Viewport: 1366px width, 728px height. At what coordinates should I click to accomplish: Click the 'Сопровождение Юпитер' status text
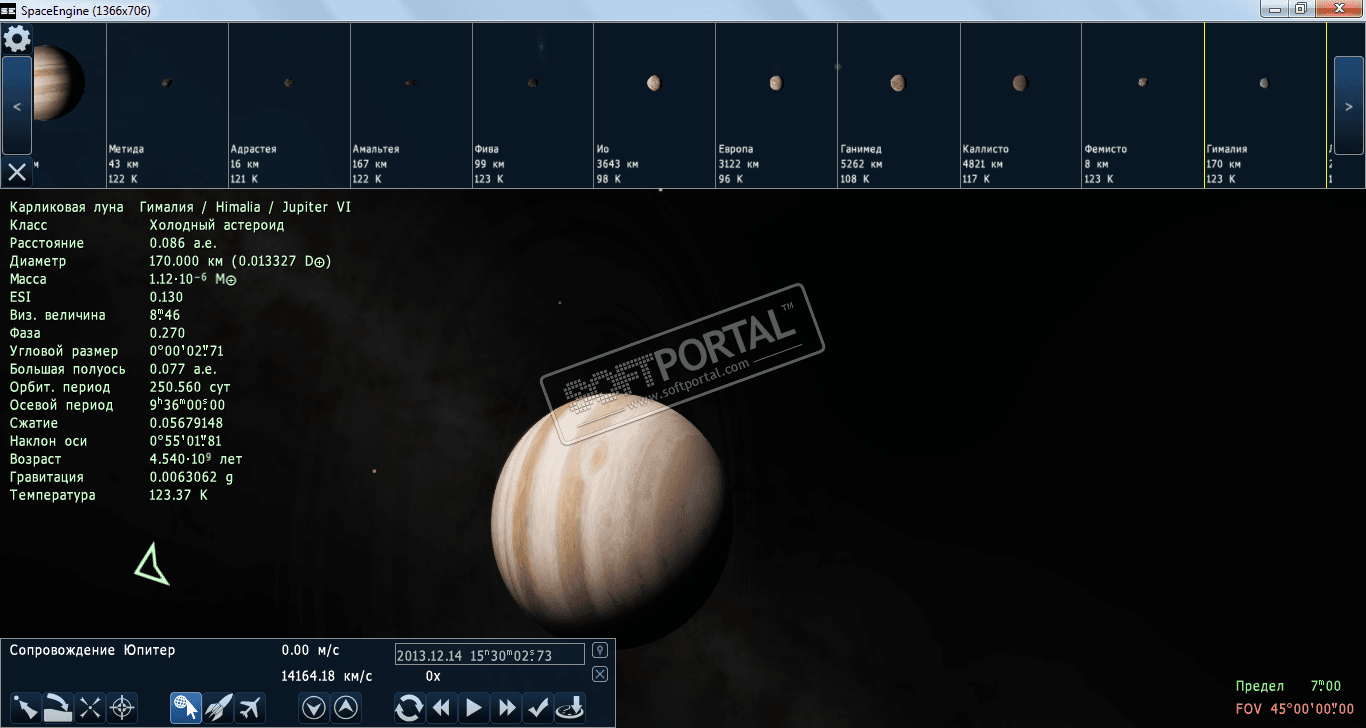coord(92,650)
